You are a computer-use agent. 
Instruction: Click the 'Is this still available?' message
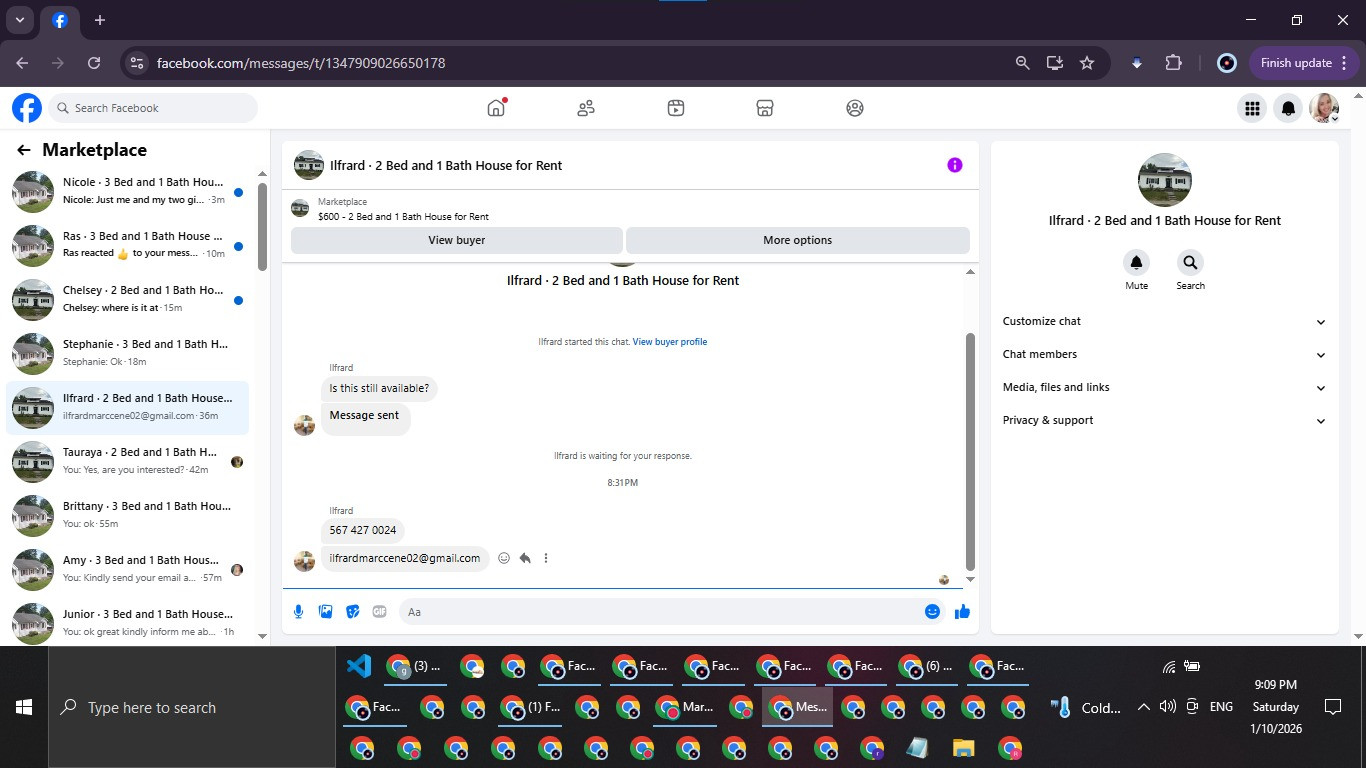pyautogui.click(x=379, y=388)
